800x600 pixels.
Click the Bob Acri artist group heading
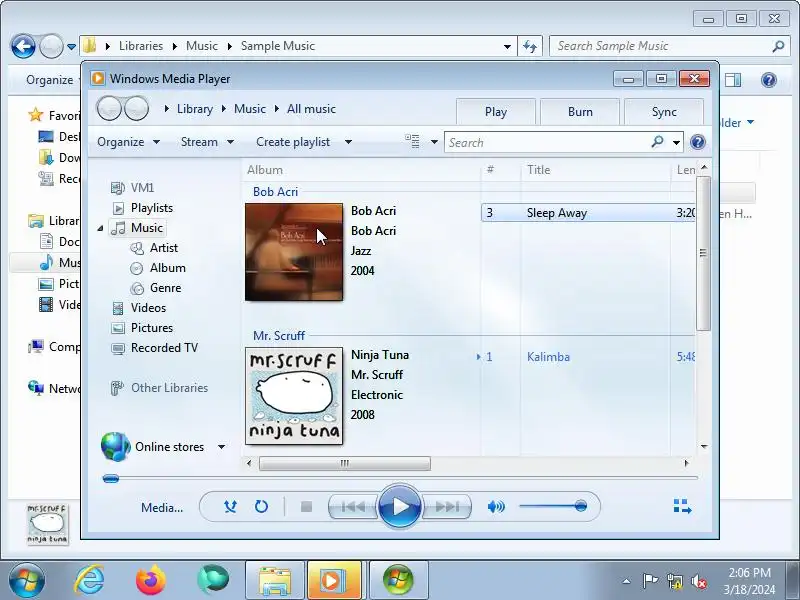(x=276, y=192)
